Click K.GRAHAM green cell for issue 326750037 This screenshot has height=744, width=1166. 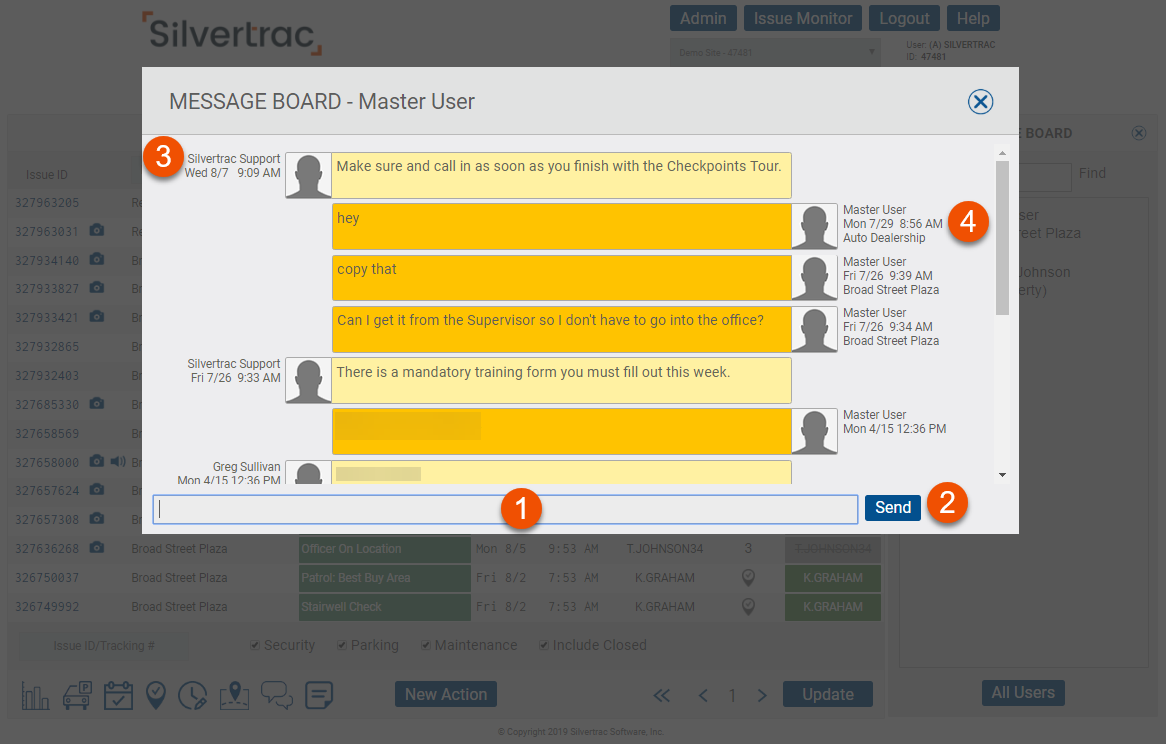(x=833, y=578)
